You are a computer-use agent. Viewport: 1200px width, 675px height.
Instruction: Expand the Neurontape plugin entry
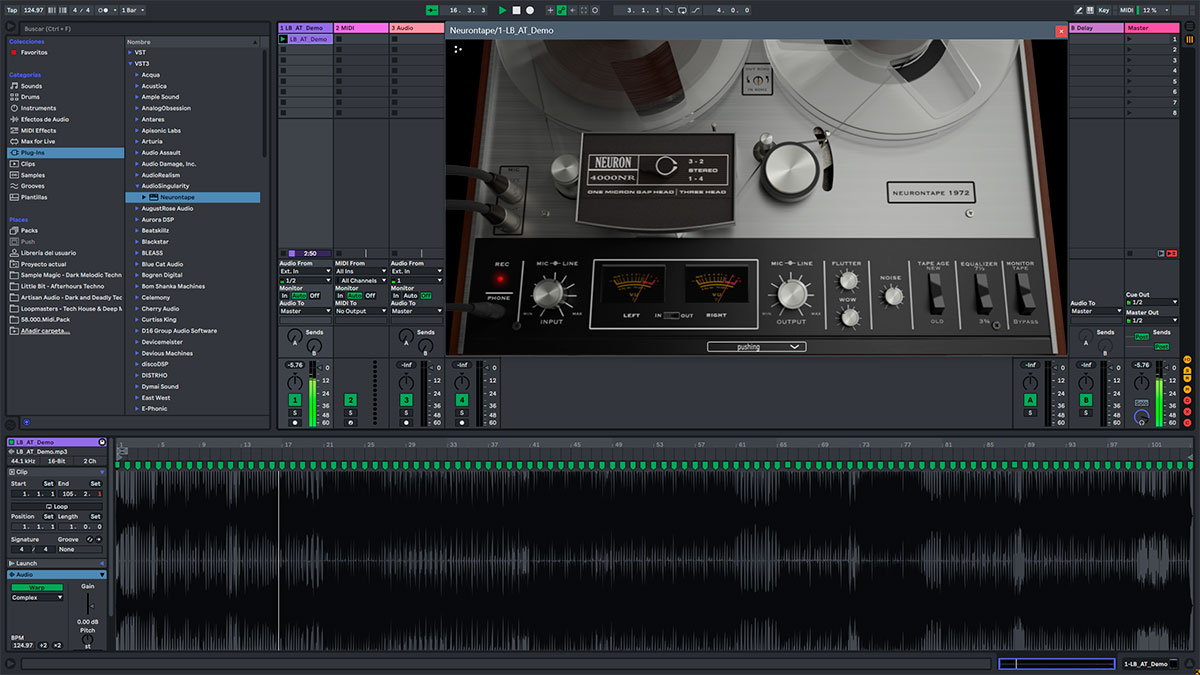coord(145,197)
